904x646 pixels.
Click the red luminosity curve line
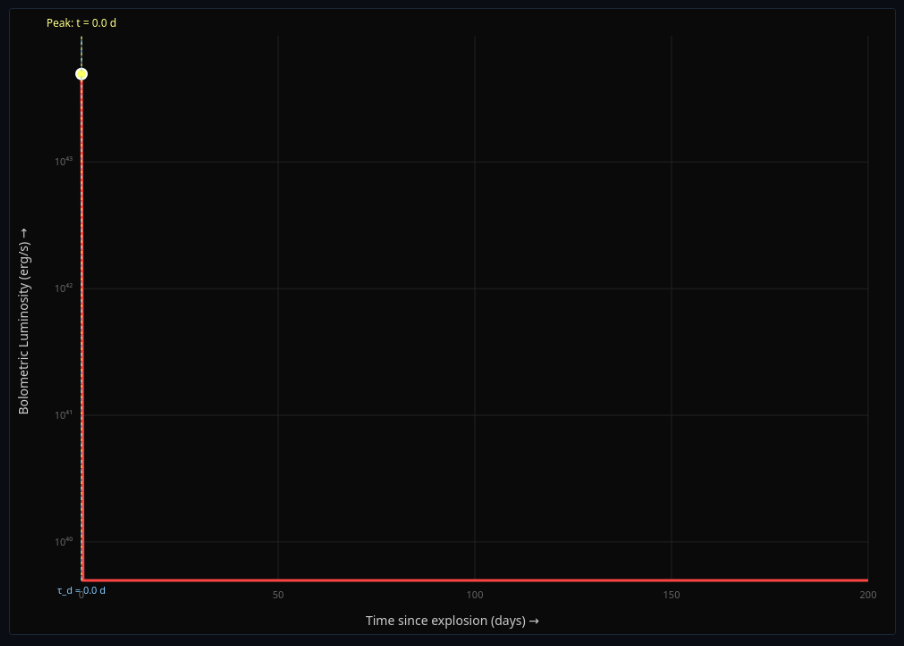point(400,580)
